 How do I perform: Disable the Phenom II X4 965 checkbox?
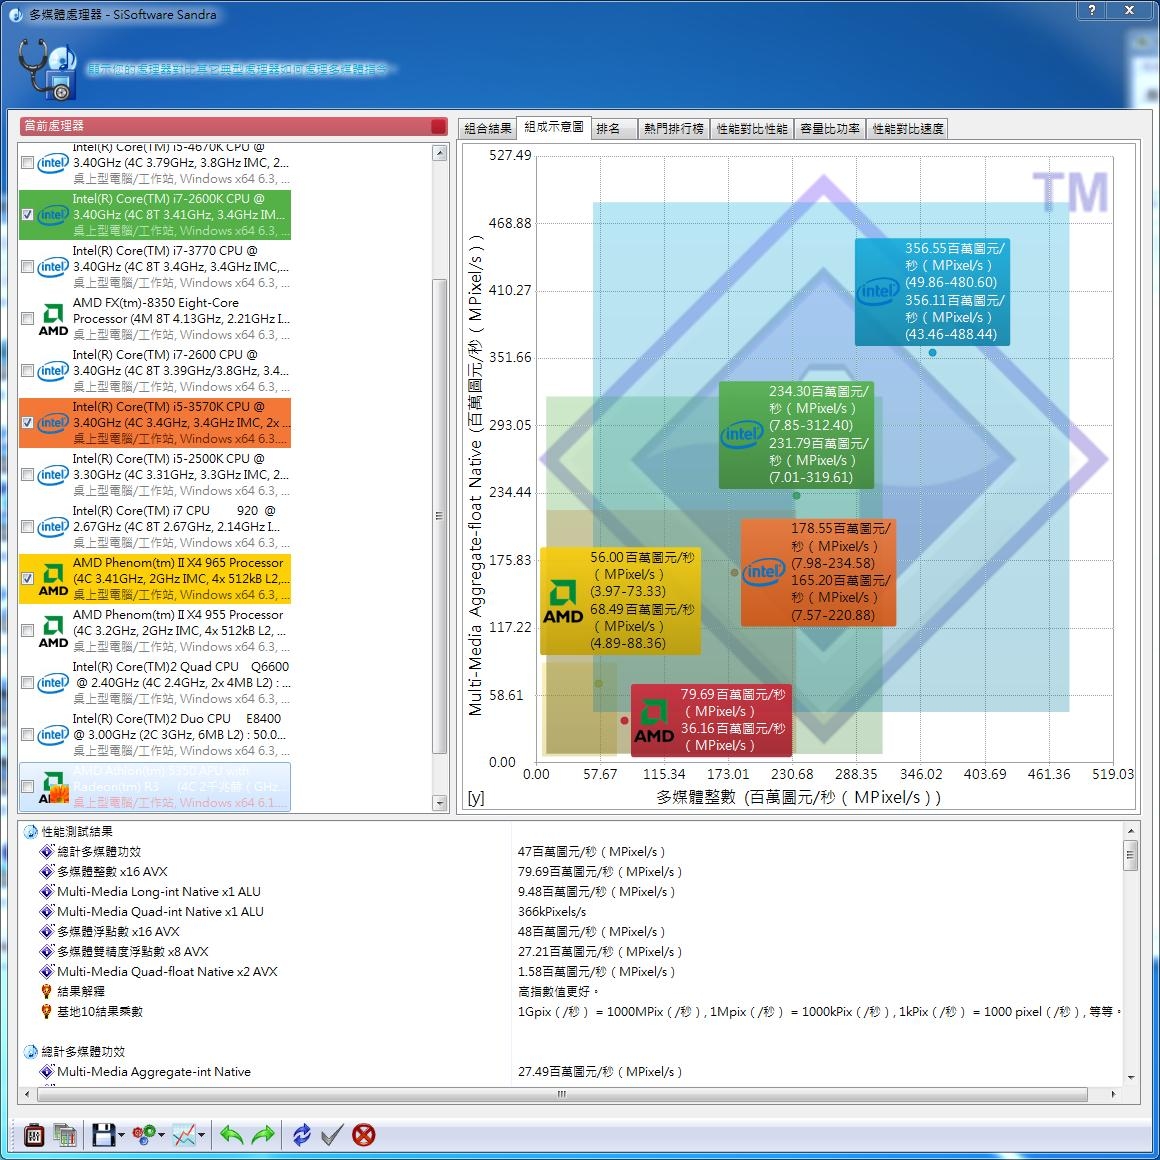(27, 579)
